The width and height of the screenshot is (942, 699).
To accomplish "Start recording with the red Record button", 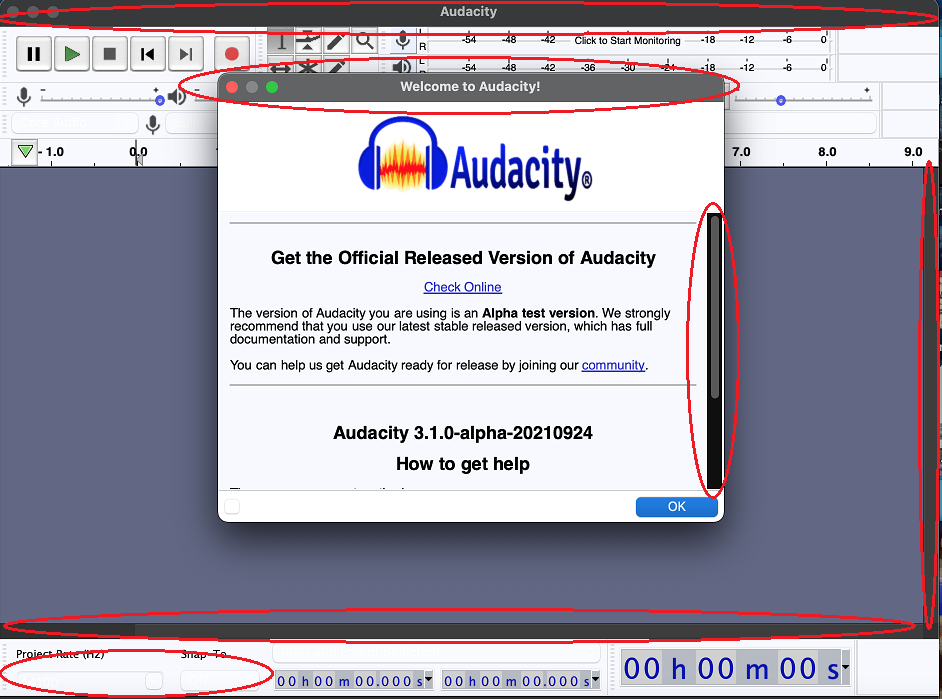I will [x=231, y=54].
